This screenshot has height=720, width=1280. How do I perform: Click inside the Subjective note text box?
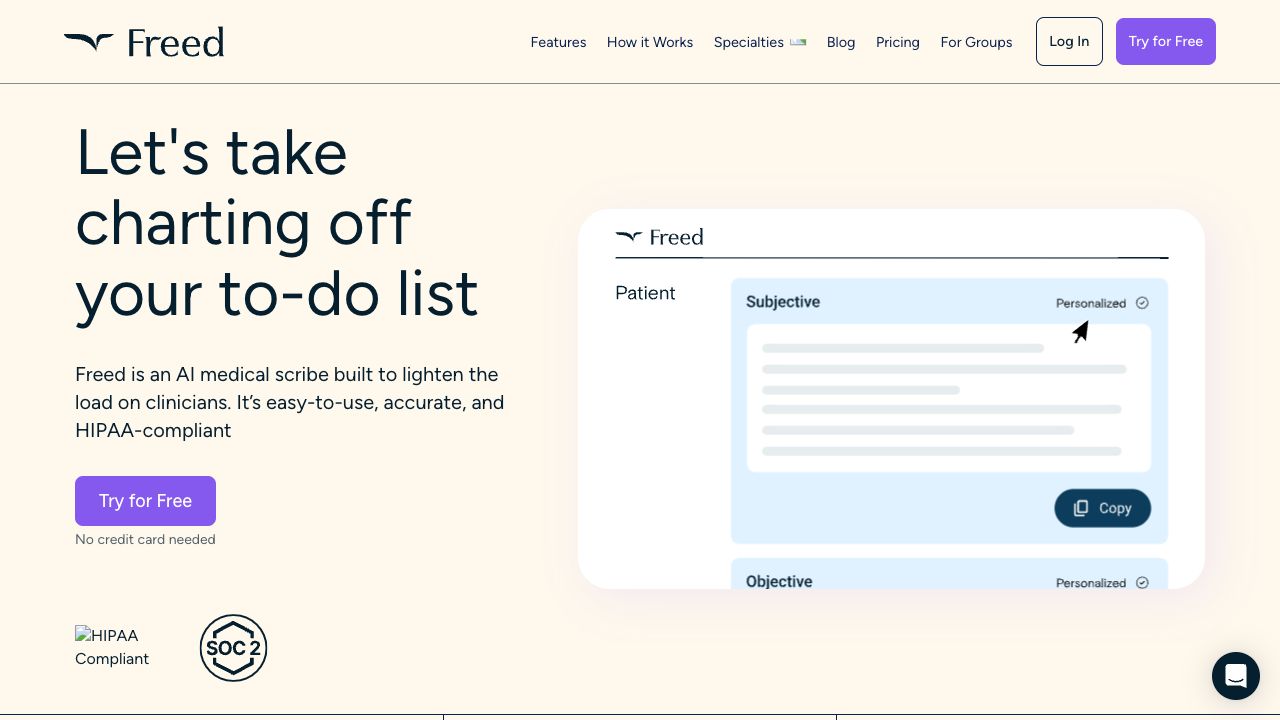point(948,398)
